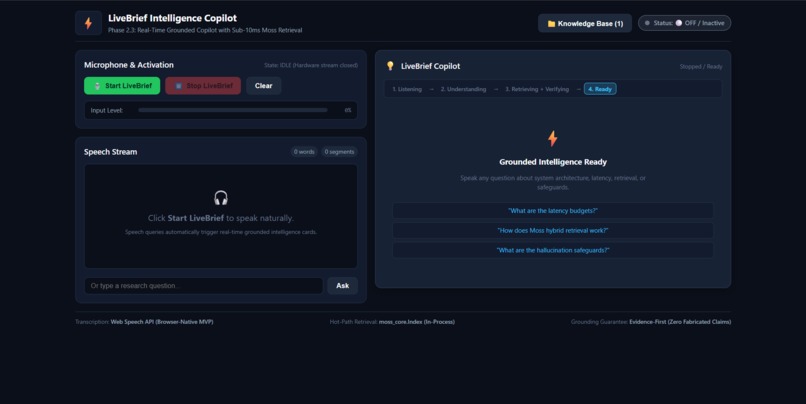Select the 1. Listening step

click(407, 89)
